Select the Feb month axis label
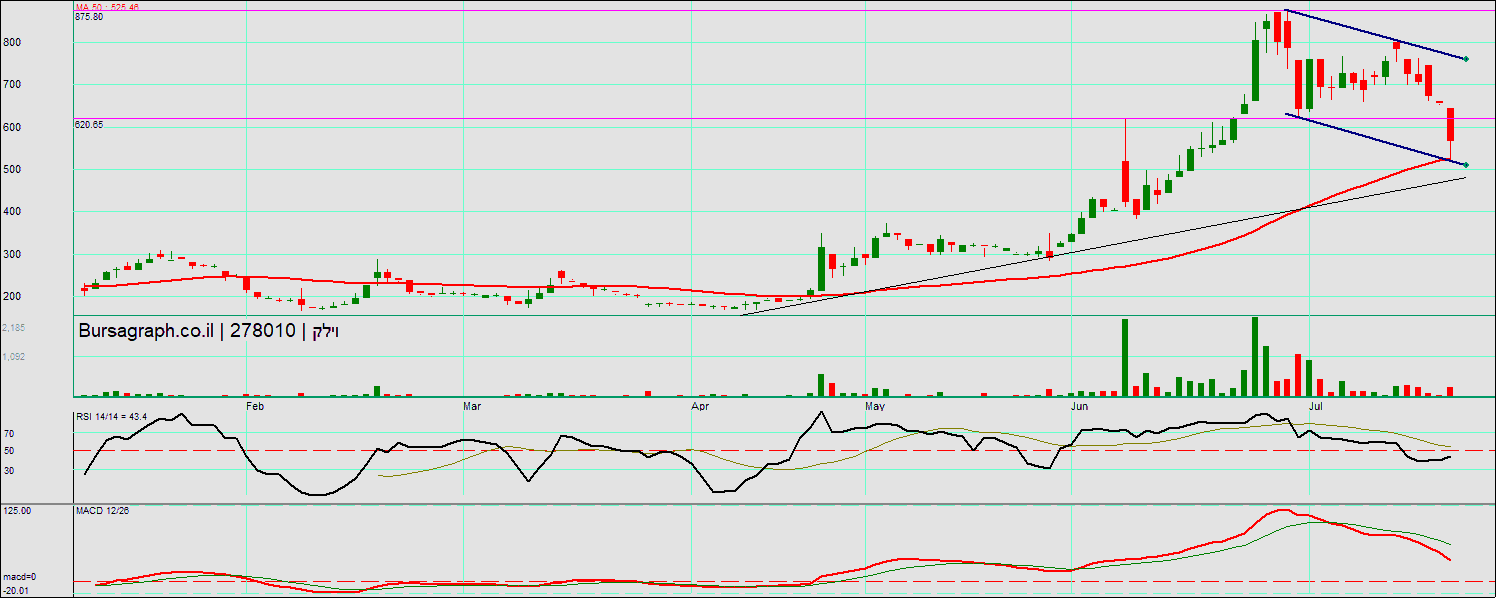1496x598 pixels. pos(254,406)
